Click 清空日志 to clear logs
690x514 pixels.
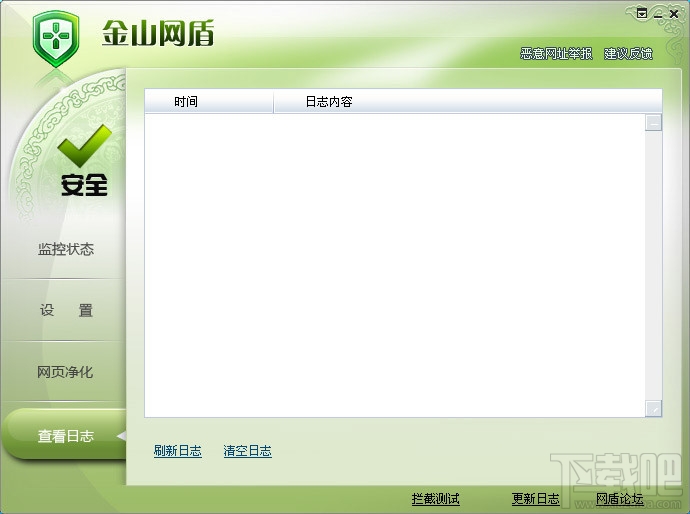[247, 451]
